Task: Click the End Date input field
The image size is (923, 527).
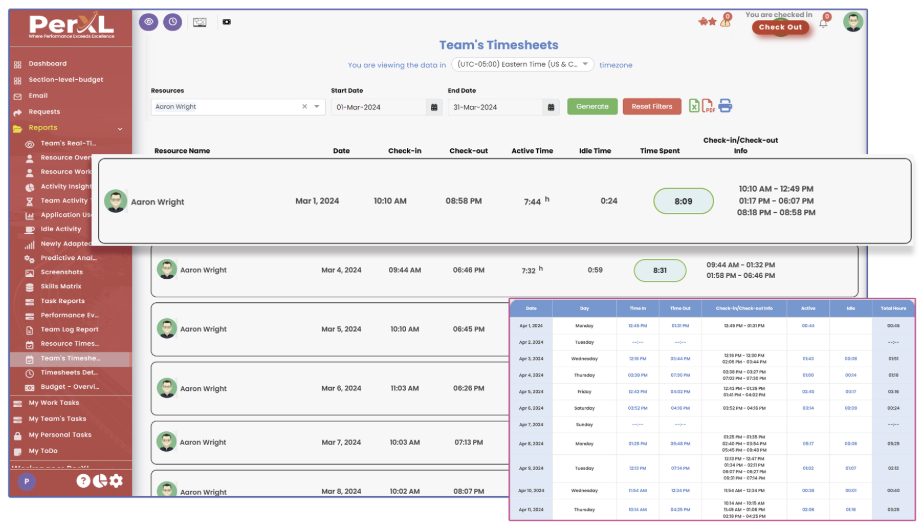Action: (x=495, y=107)
